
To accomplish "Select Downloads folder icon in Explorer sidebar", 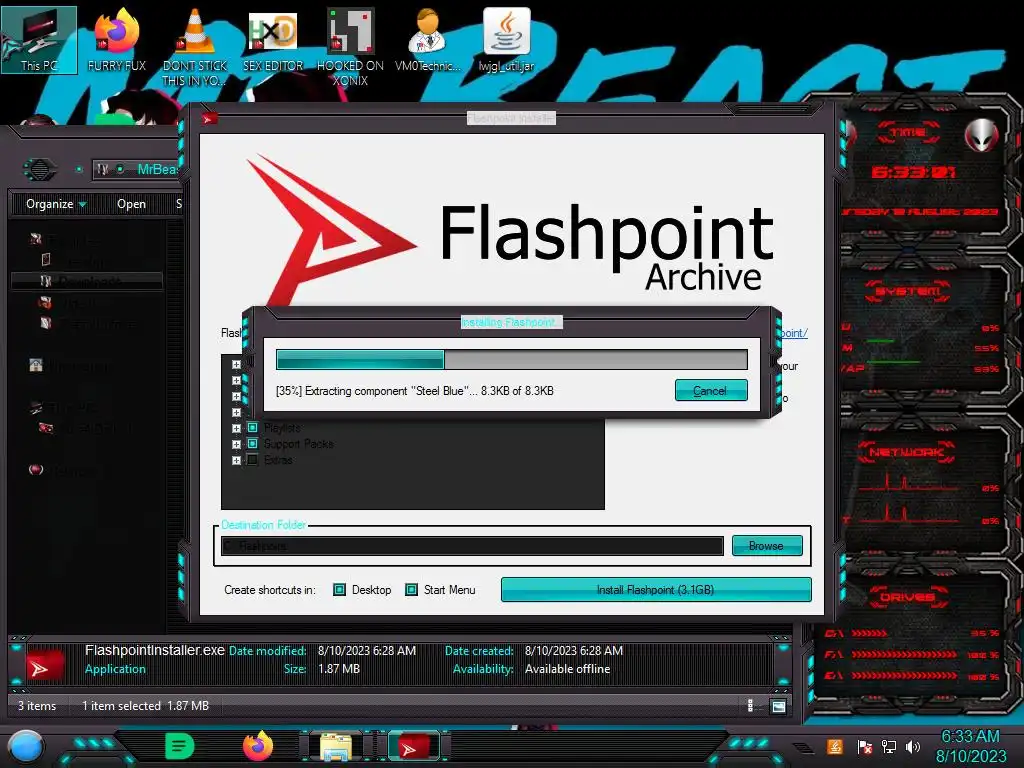I will (46, 281).
